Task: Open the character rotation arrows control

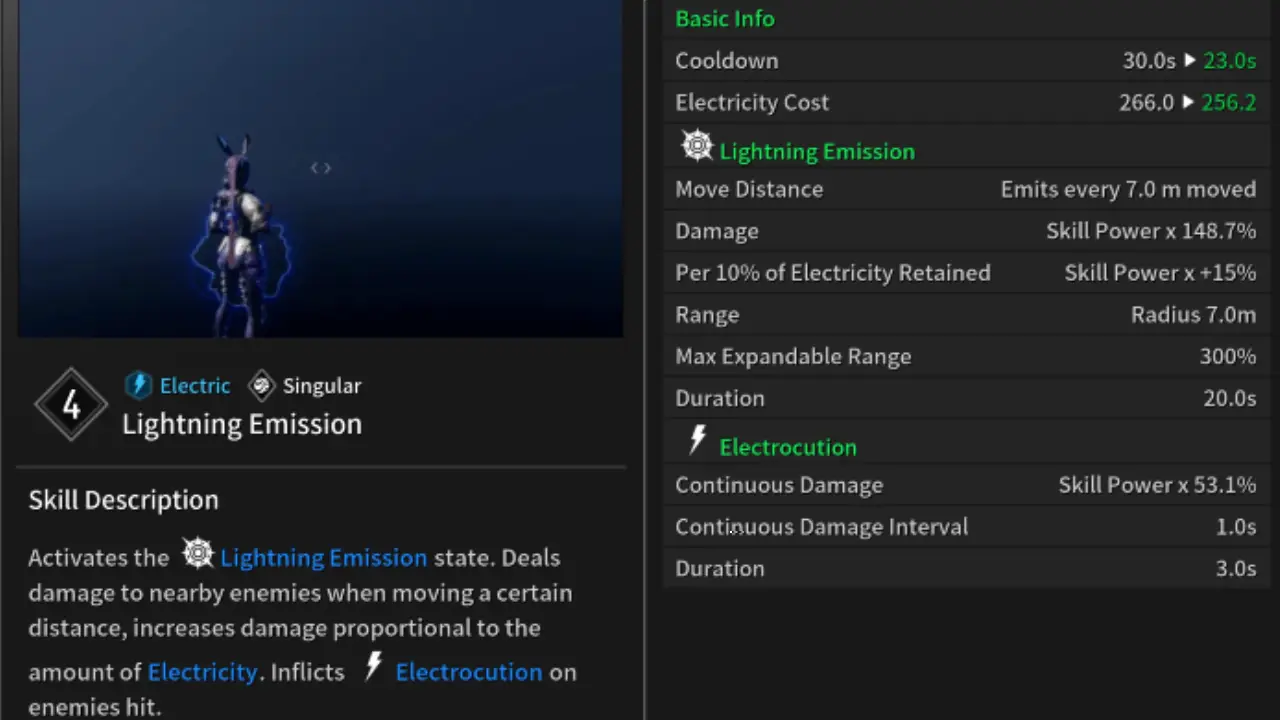Action: (320, 167)
